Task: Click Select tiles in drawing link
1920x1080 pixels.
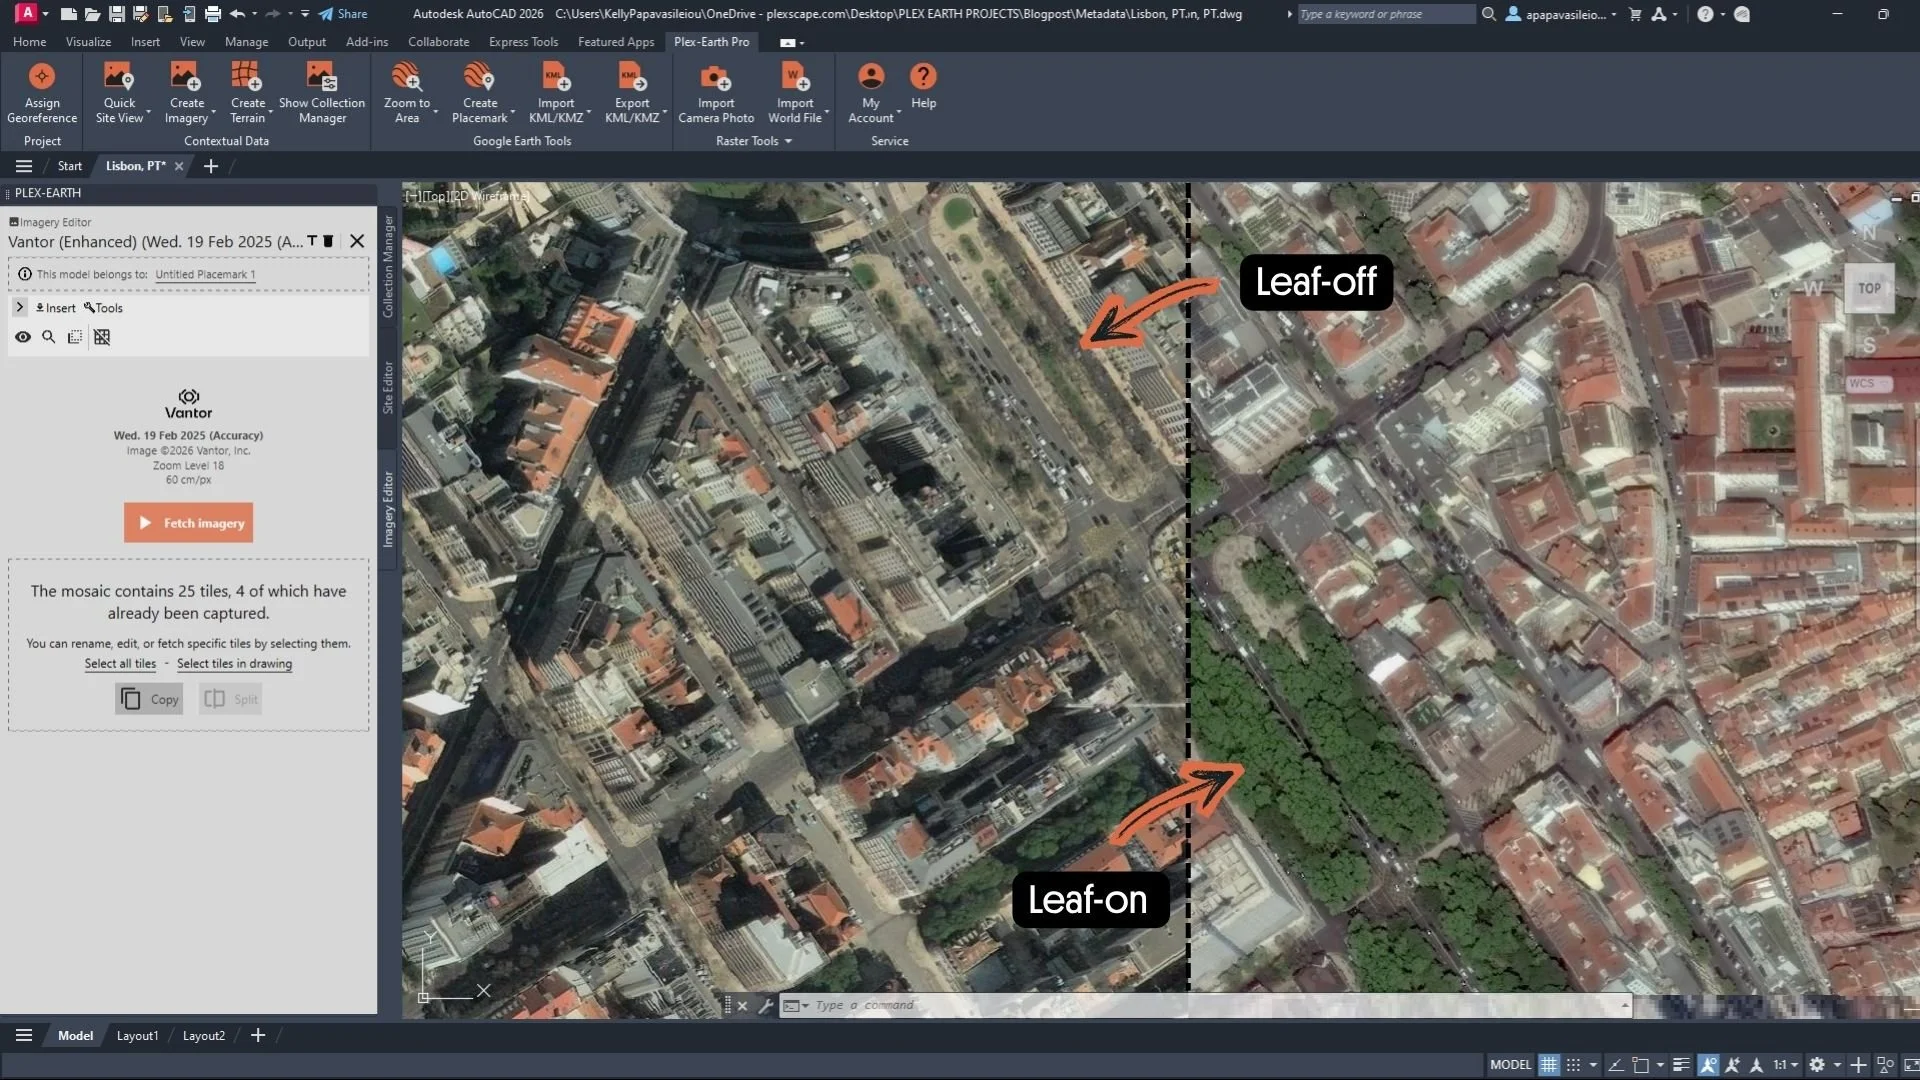Action: tap(235, 664)
